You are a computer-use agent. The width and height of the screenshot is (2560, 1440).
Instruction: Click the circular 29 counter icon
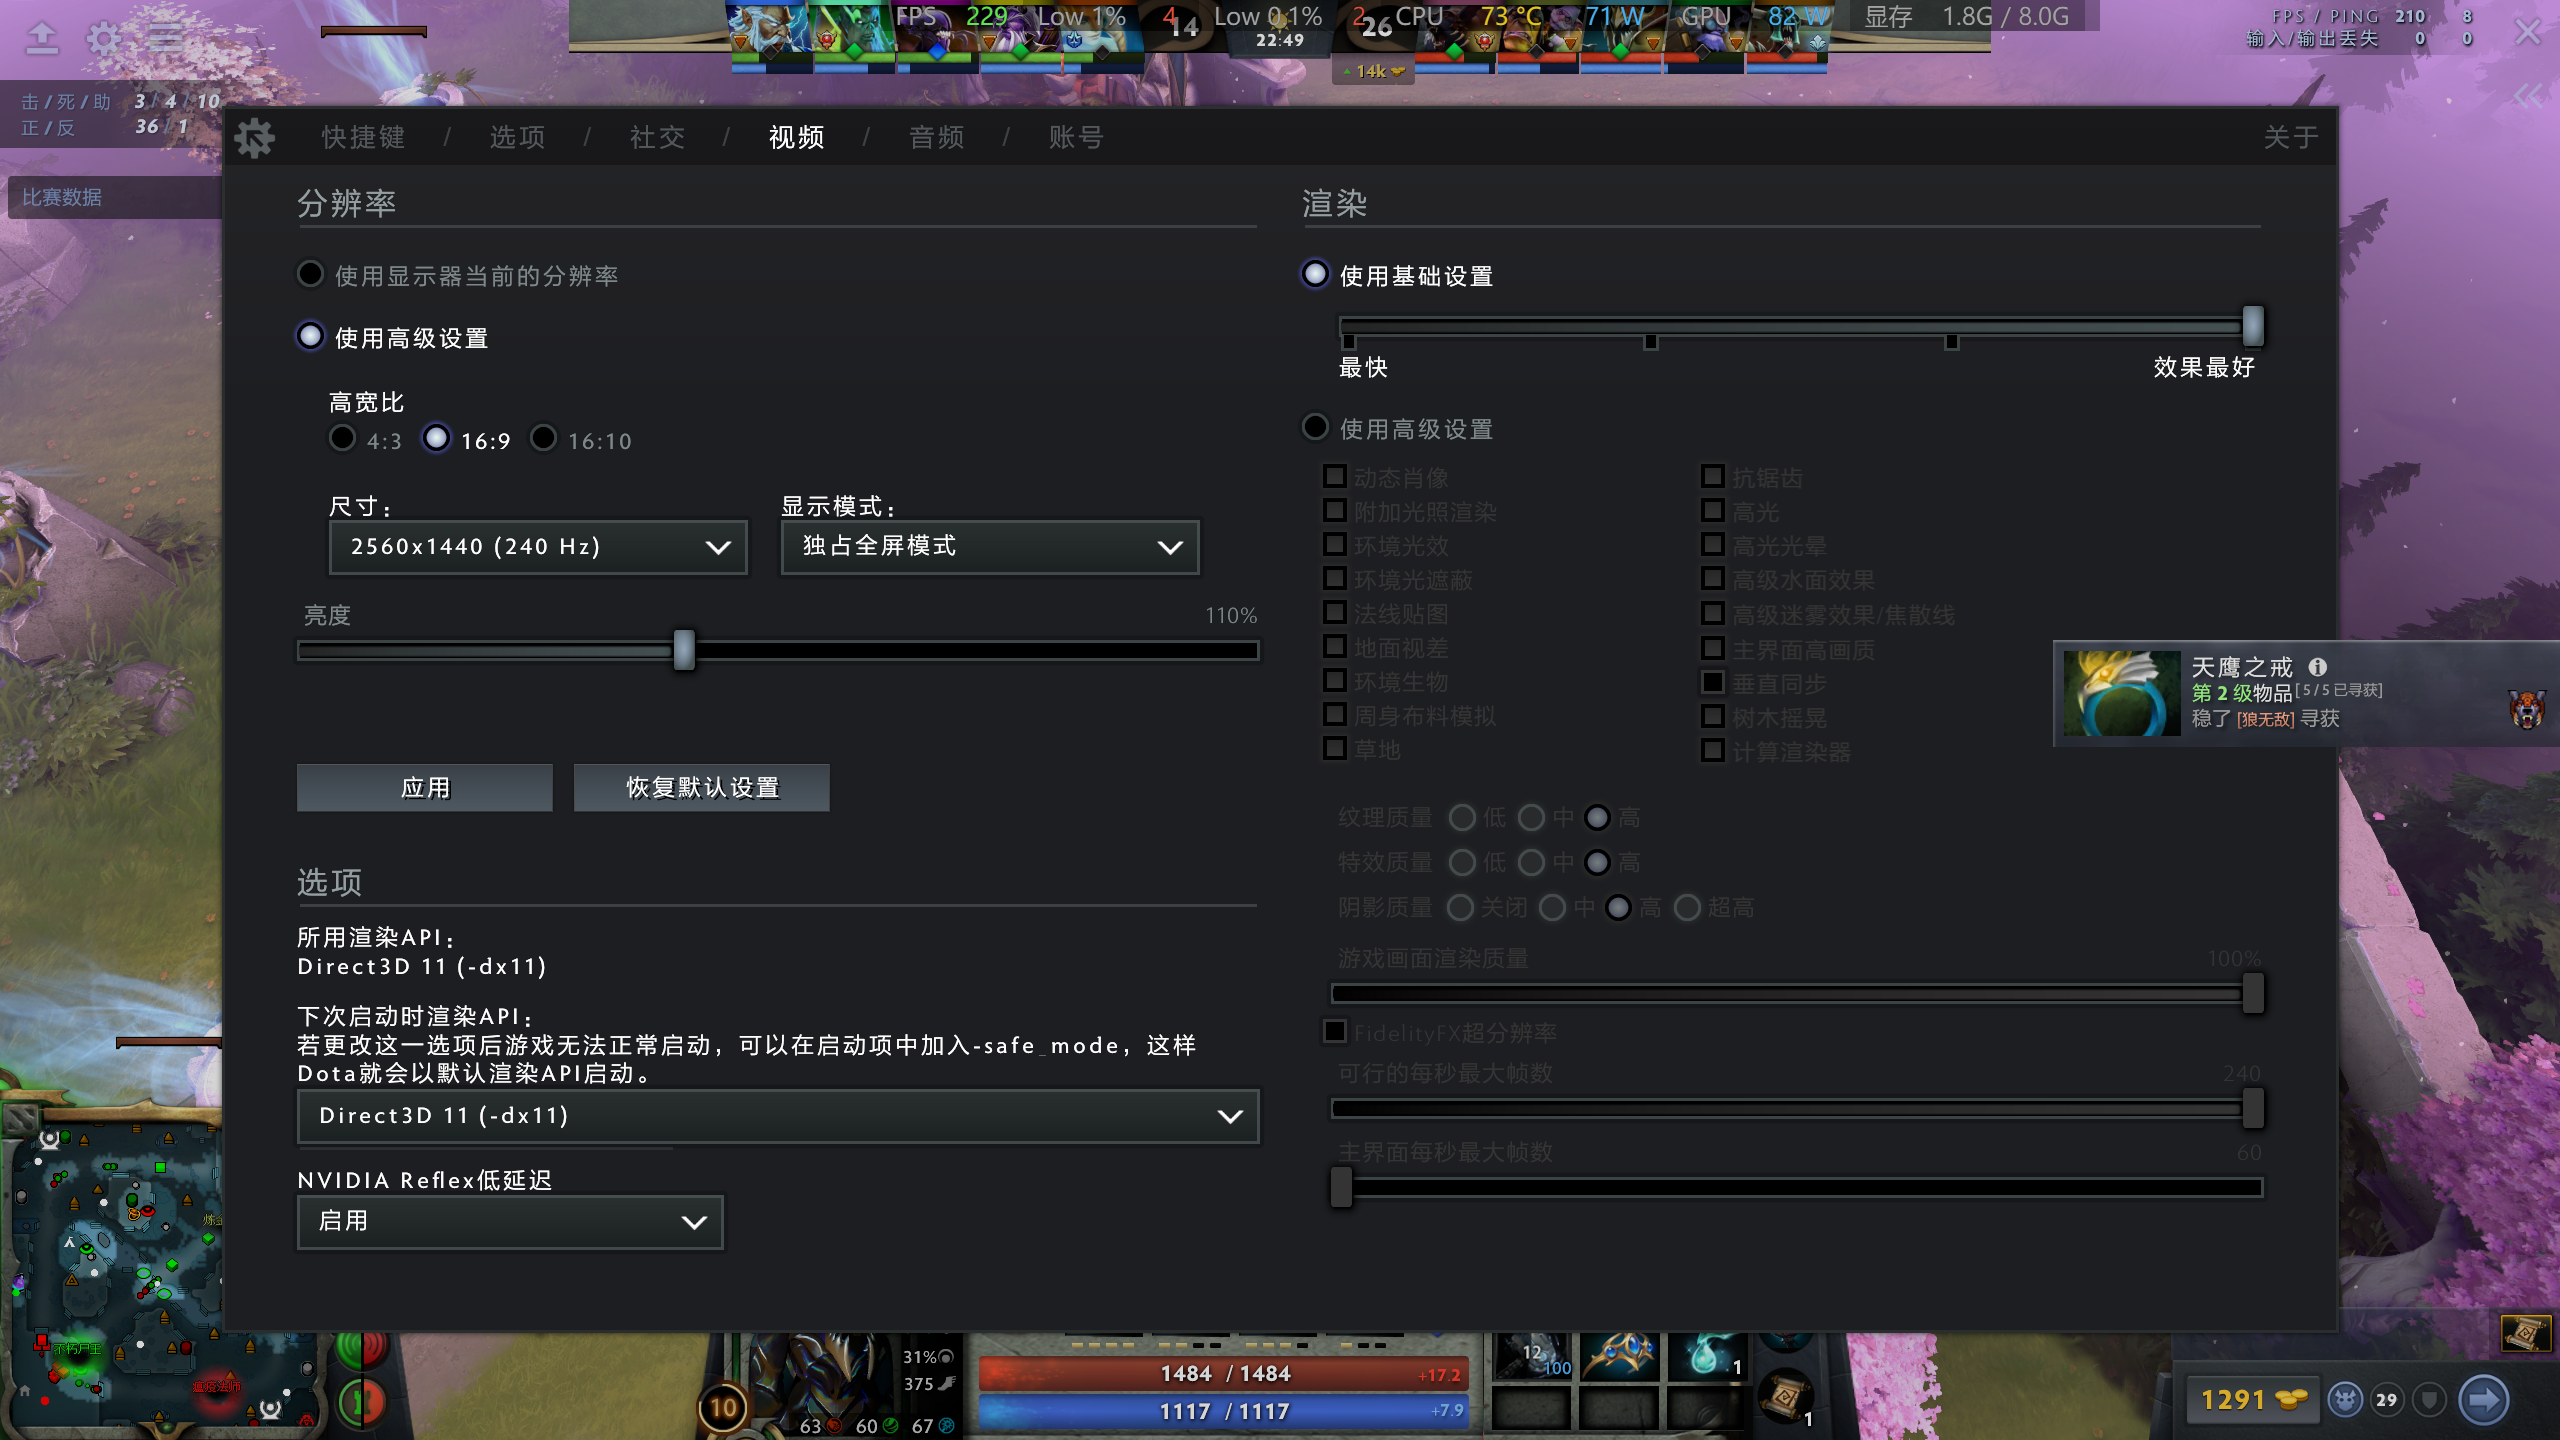2386,1399
